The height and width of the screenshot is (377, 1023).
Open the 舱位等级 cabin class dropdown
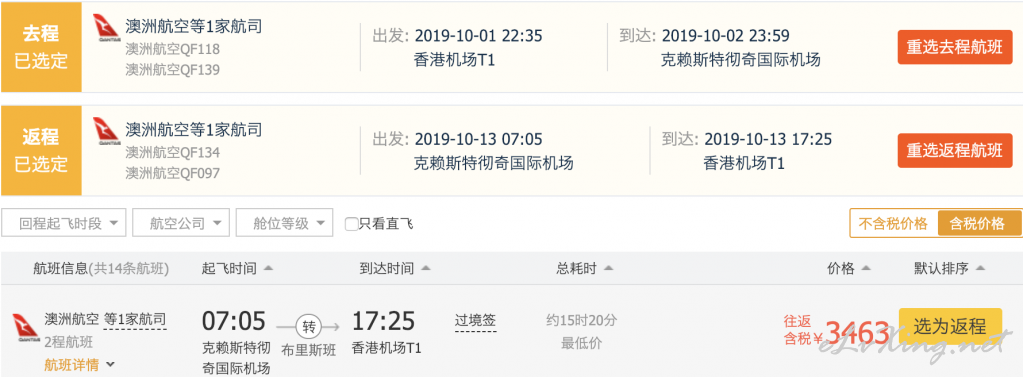coord(285,224)
